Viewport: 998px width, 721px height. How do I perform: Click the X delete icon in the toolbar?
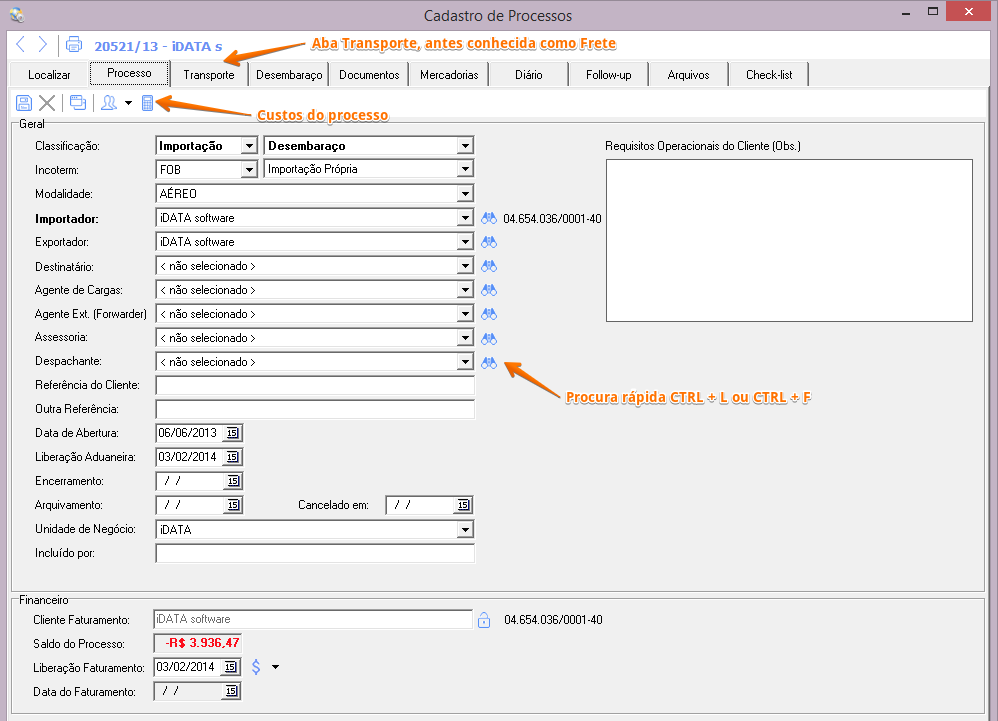point(46,103)
